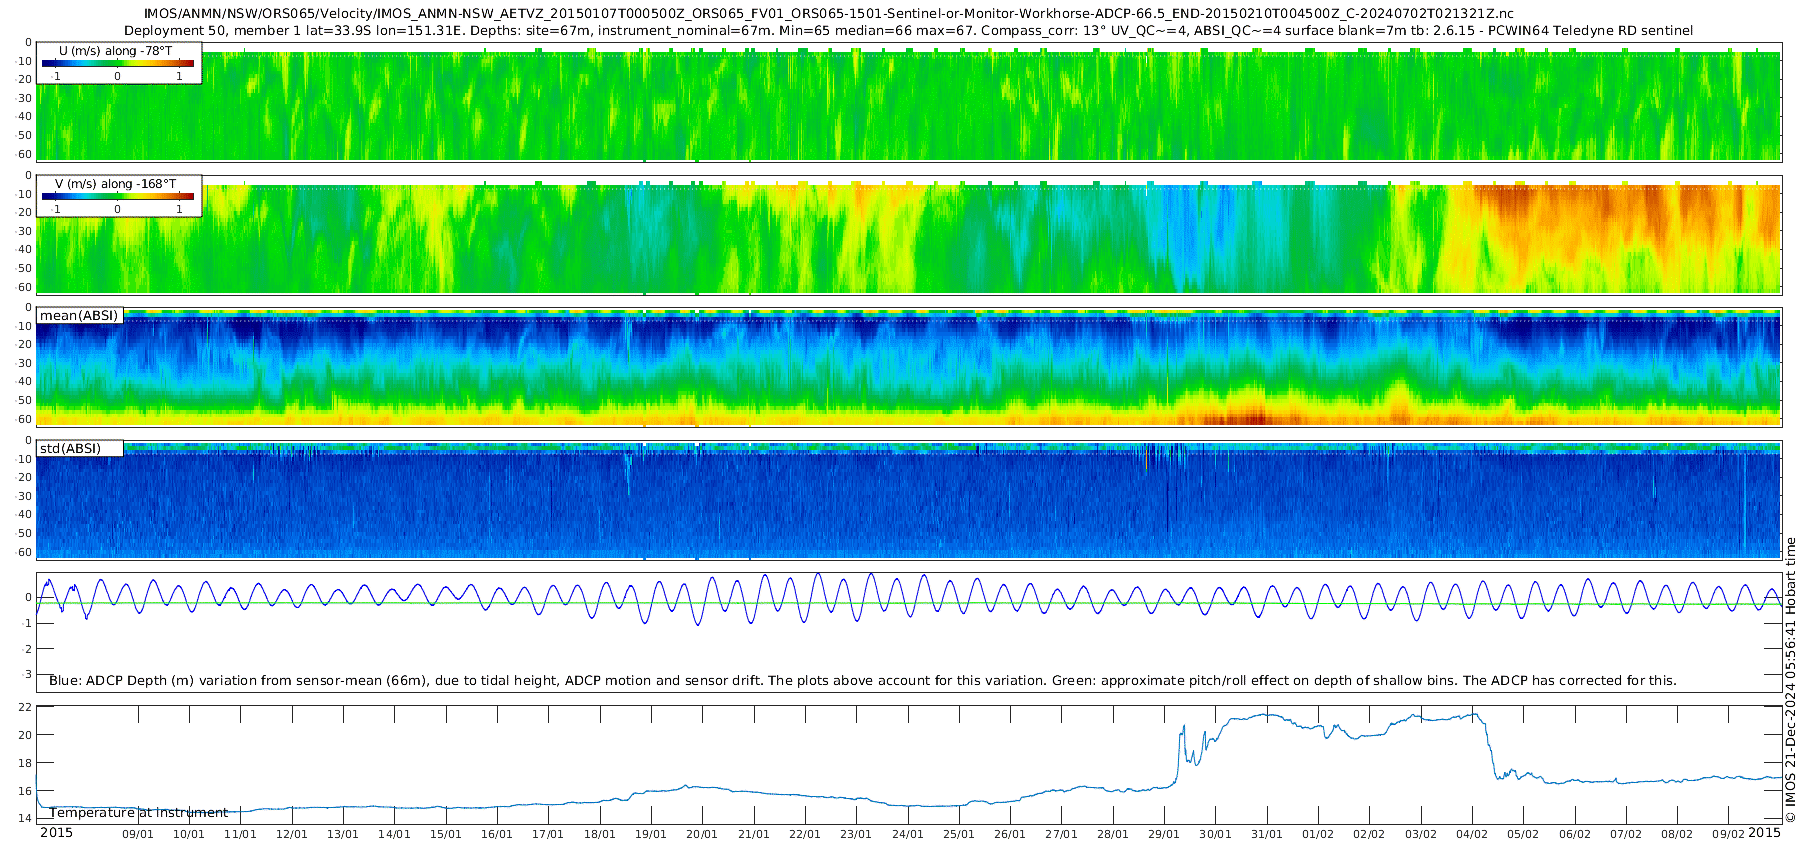Click the 15/01 date tick label
Viewport: 1800px width, 850px height.
[x=445, y=835]
